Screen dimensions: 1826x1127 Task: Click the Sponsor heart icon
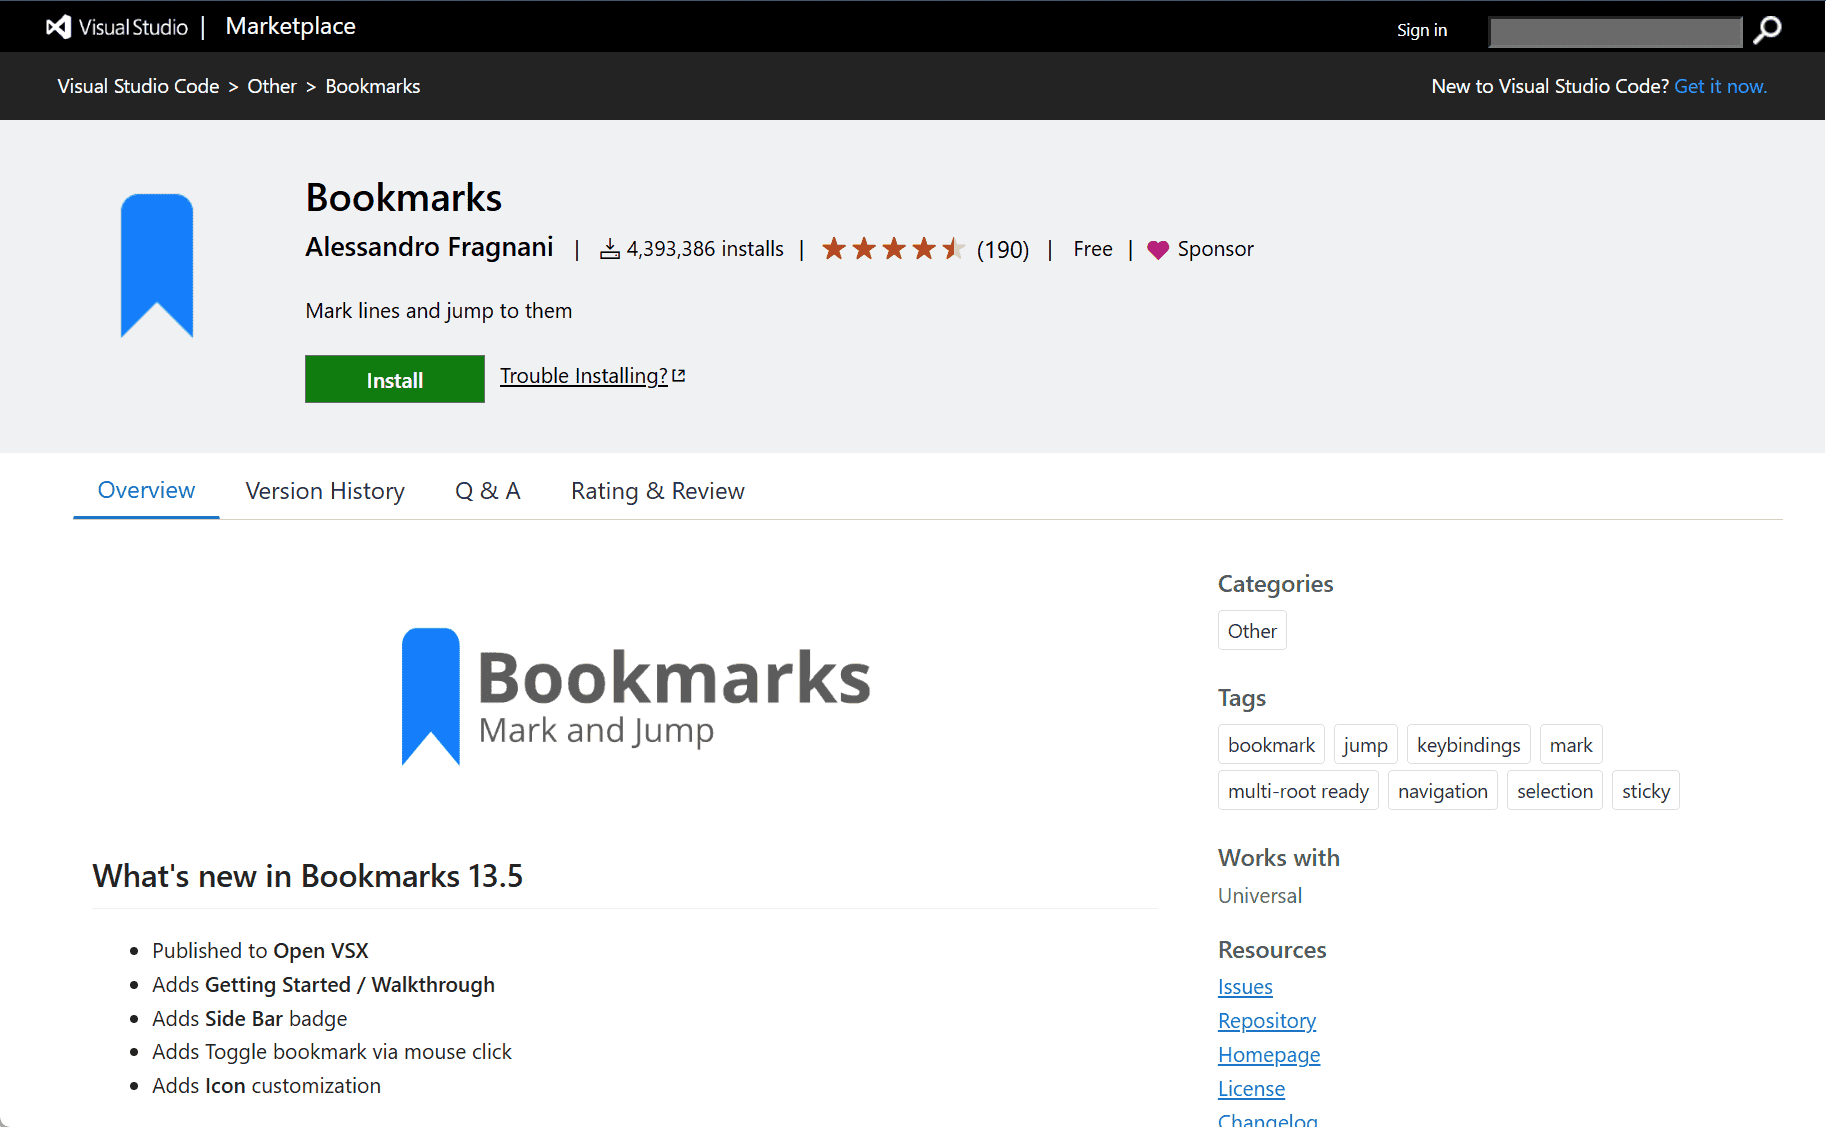[x=1158, y=249]
